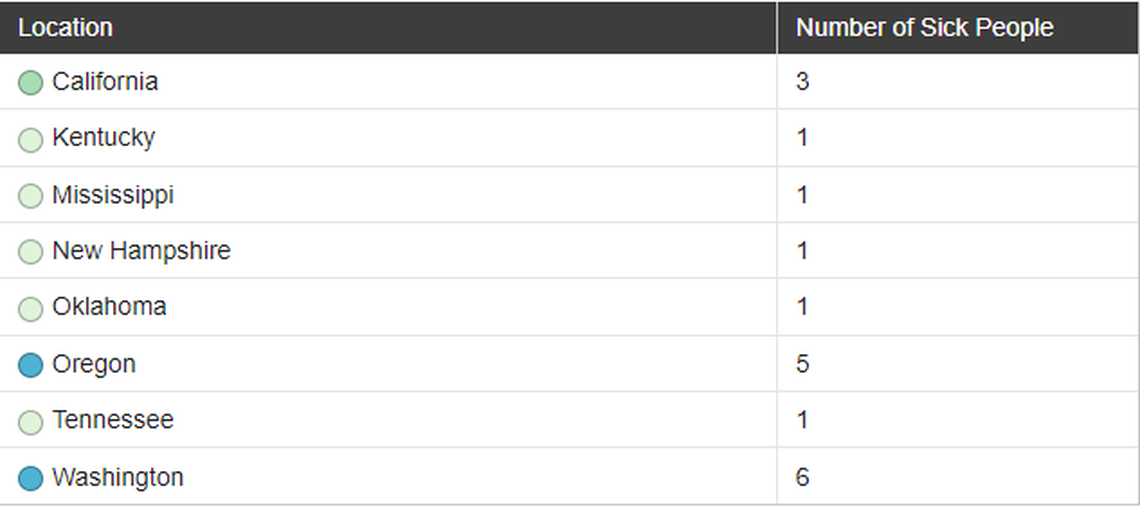The height and width of the screenshot is (511, 1140).
Task: Click the Oklahoma color dot
Action: tap(31, 308)
